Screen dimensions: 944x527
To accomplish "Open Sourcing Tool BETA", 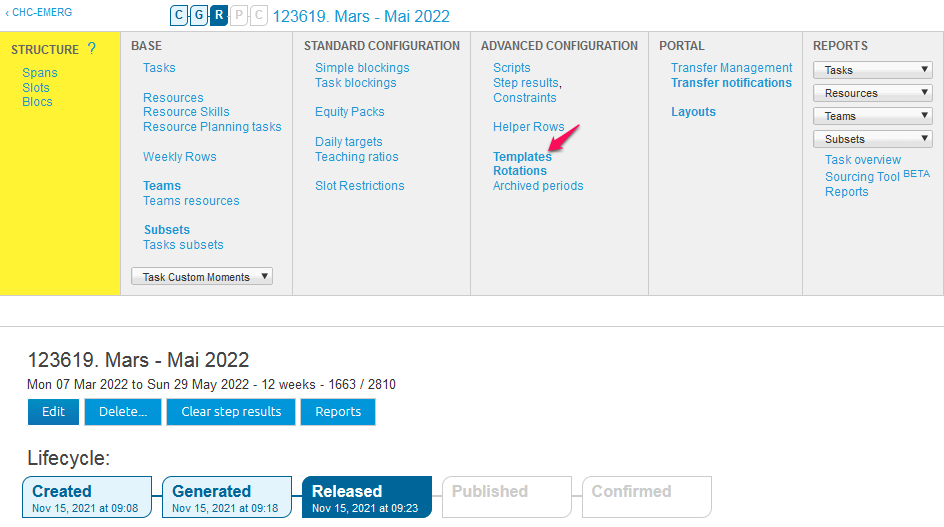I will point(877,176).
